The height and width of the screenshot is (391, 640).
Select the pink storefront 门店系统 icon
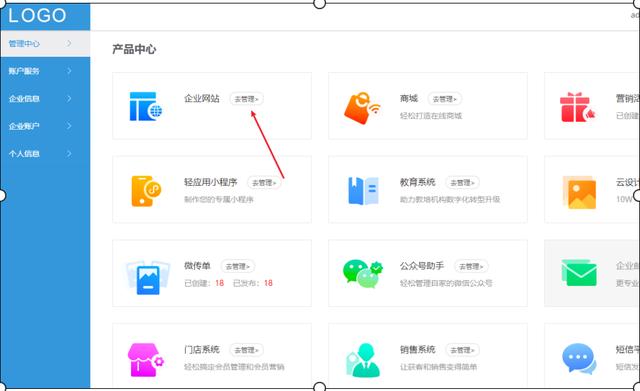coord(145,360)
